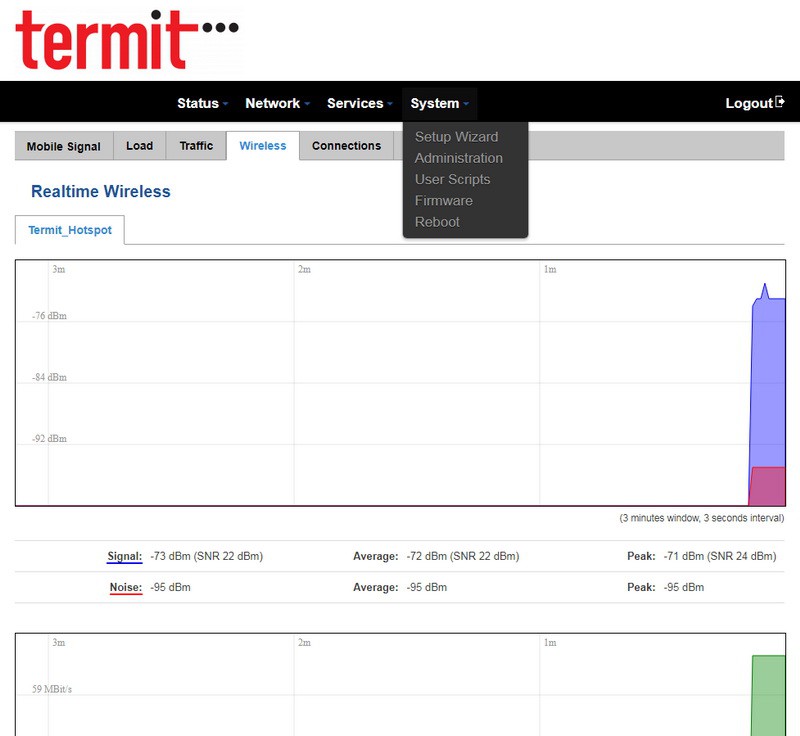The height and width of the screenshot is (736, 800).
Task: Expand the Network dropdown menu
Action: click(x=277, y=103)
